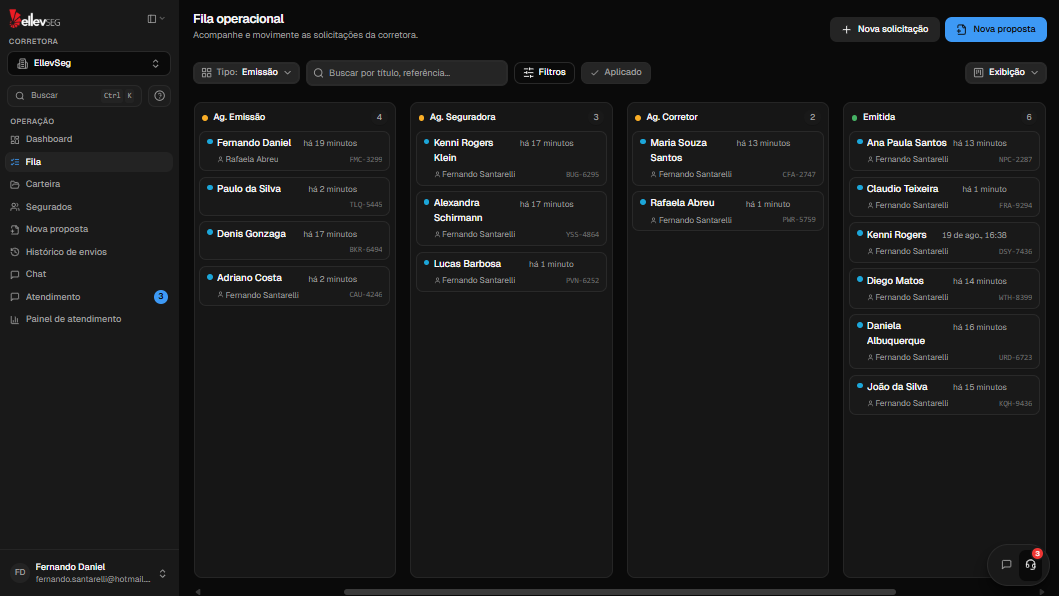Viewport: 1059px width, 596px height.
Task: Expand the chevron next to sidebar toggle
Action: click(x=162, y=19)
